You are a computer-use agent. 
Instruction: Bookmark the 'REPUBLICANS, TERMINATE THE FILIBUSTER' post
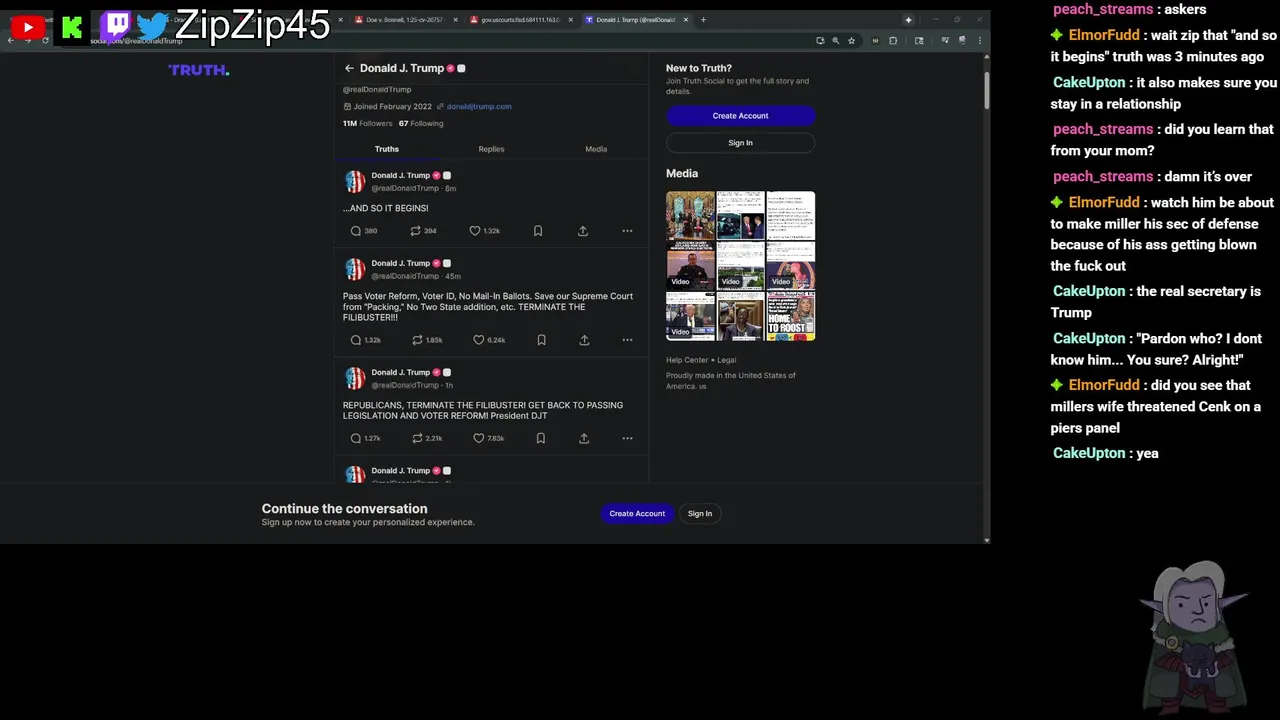point(541,438)
